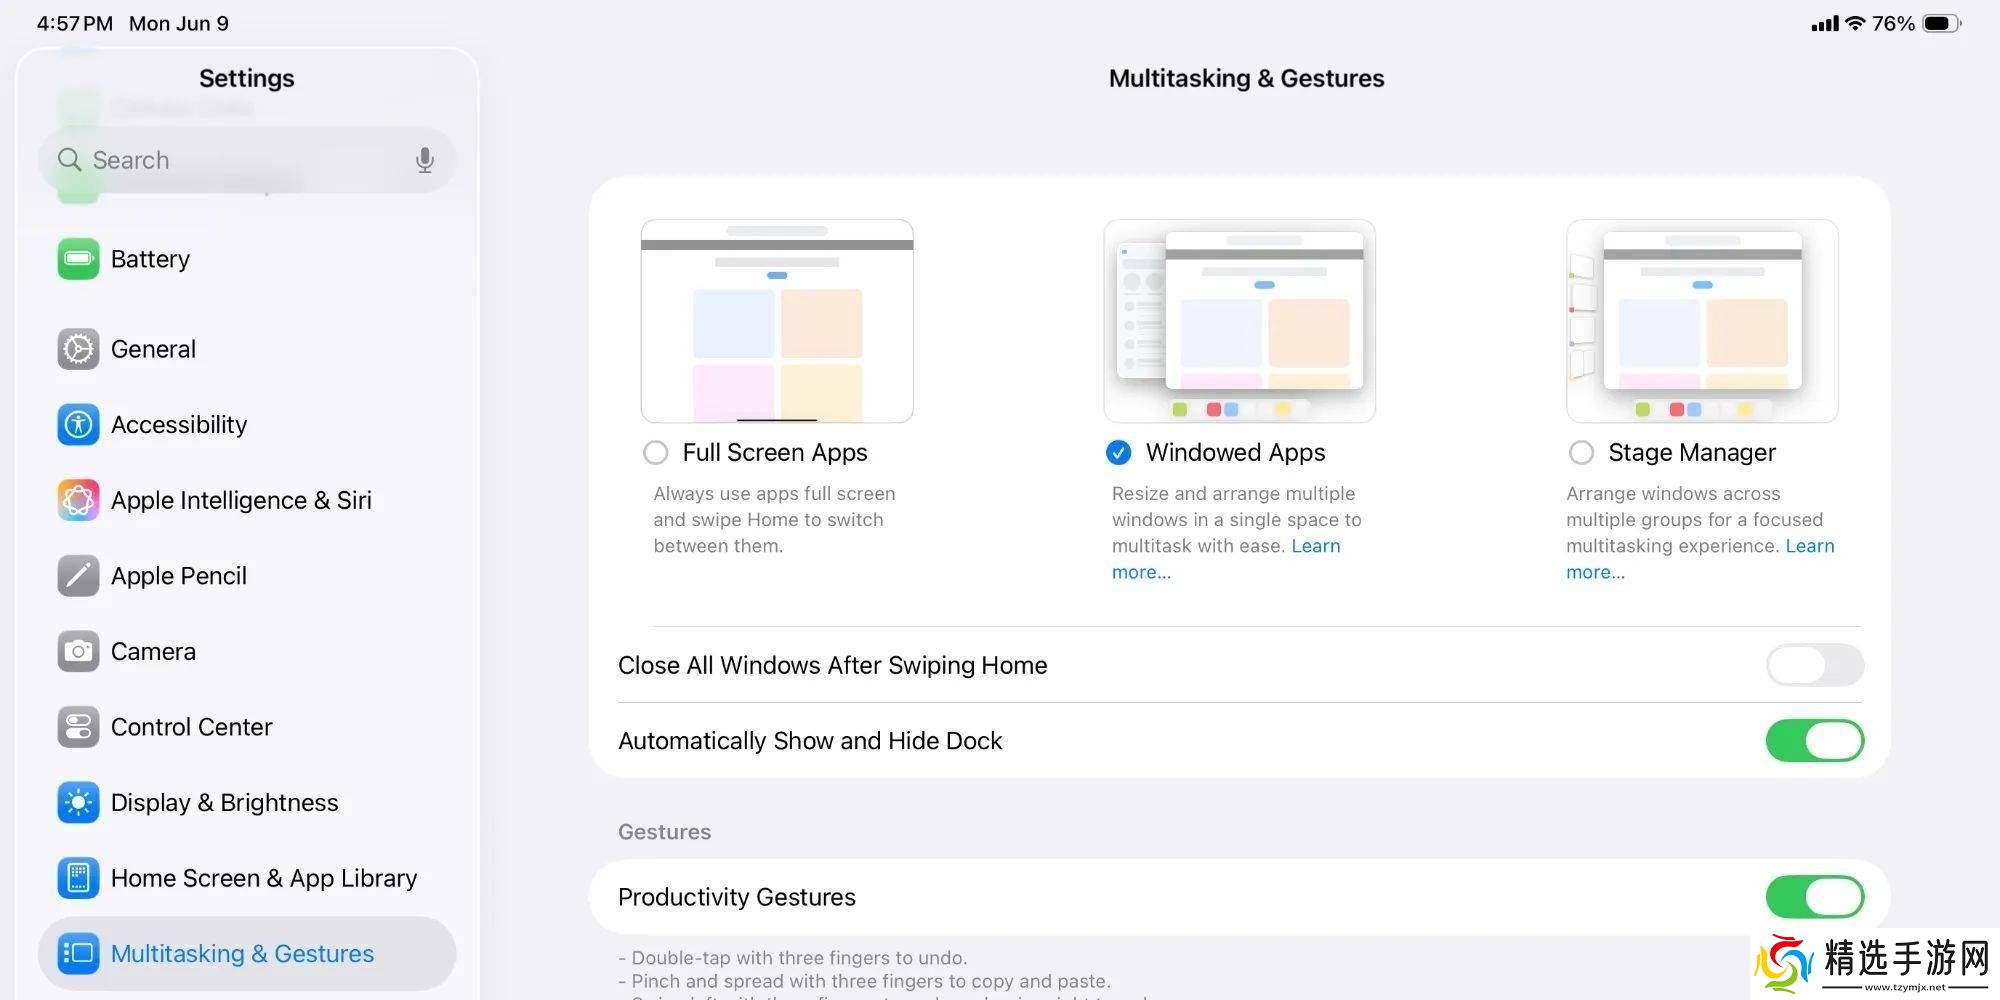2000x1000 pixels.
Task: Open Home Screen & App Library icon
Action: [78, 878]
